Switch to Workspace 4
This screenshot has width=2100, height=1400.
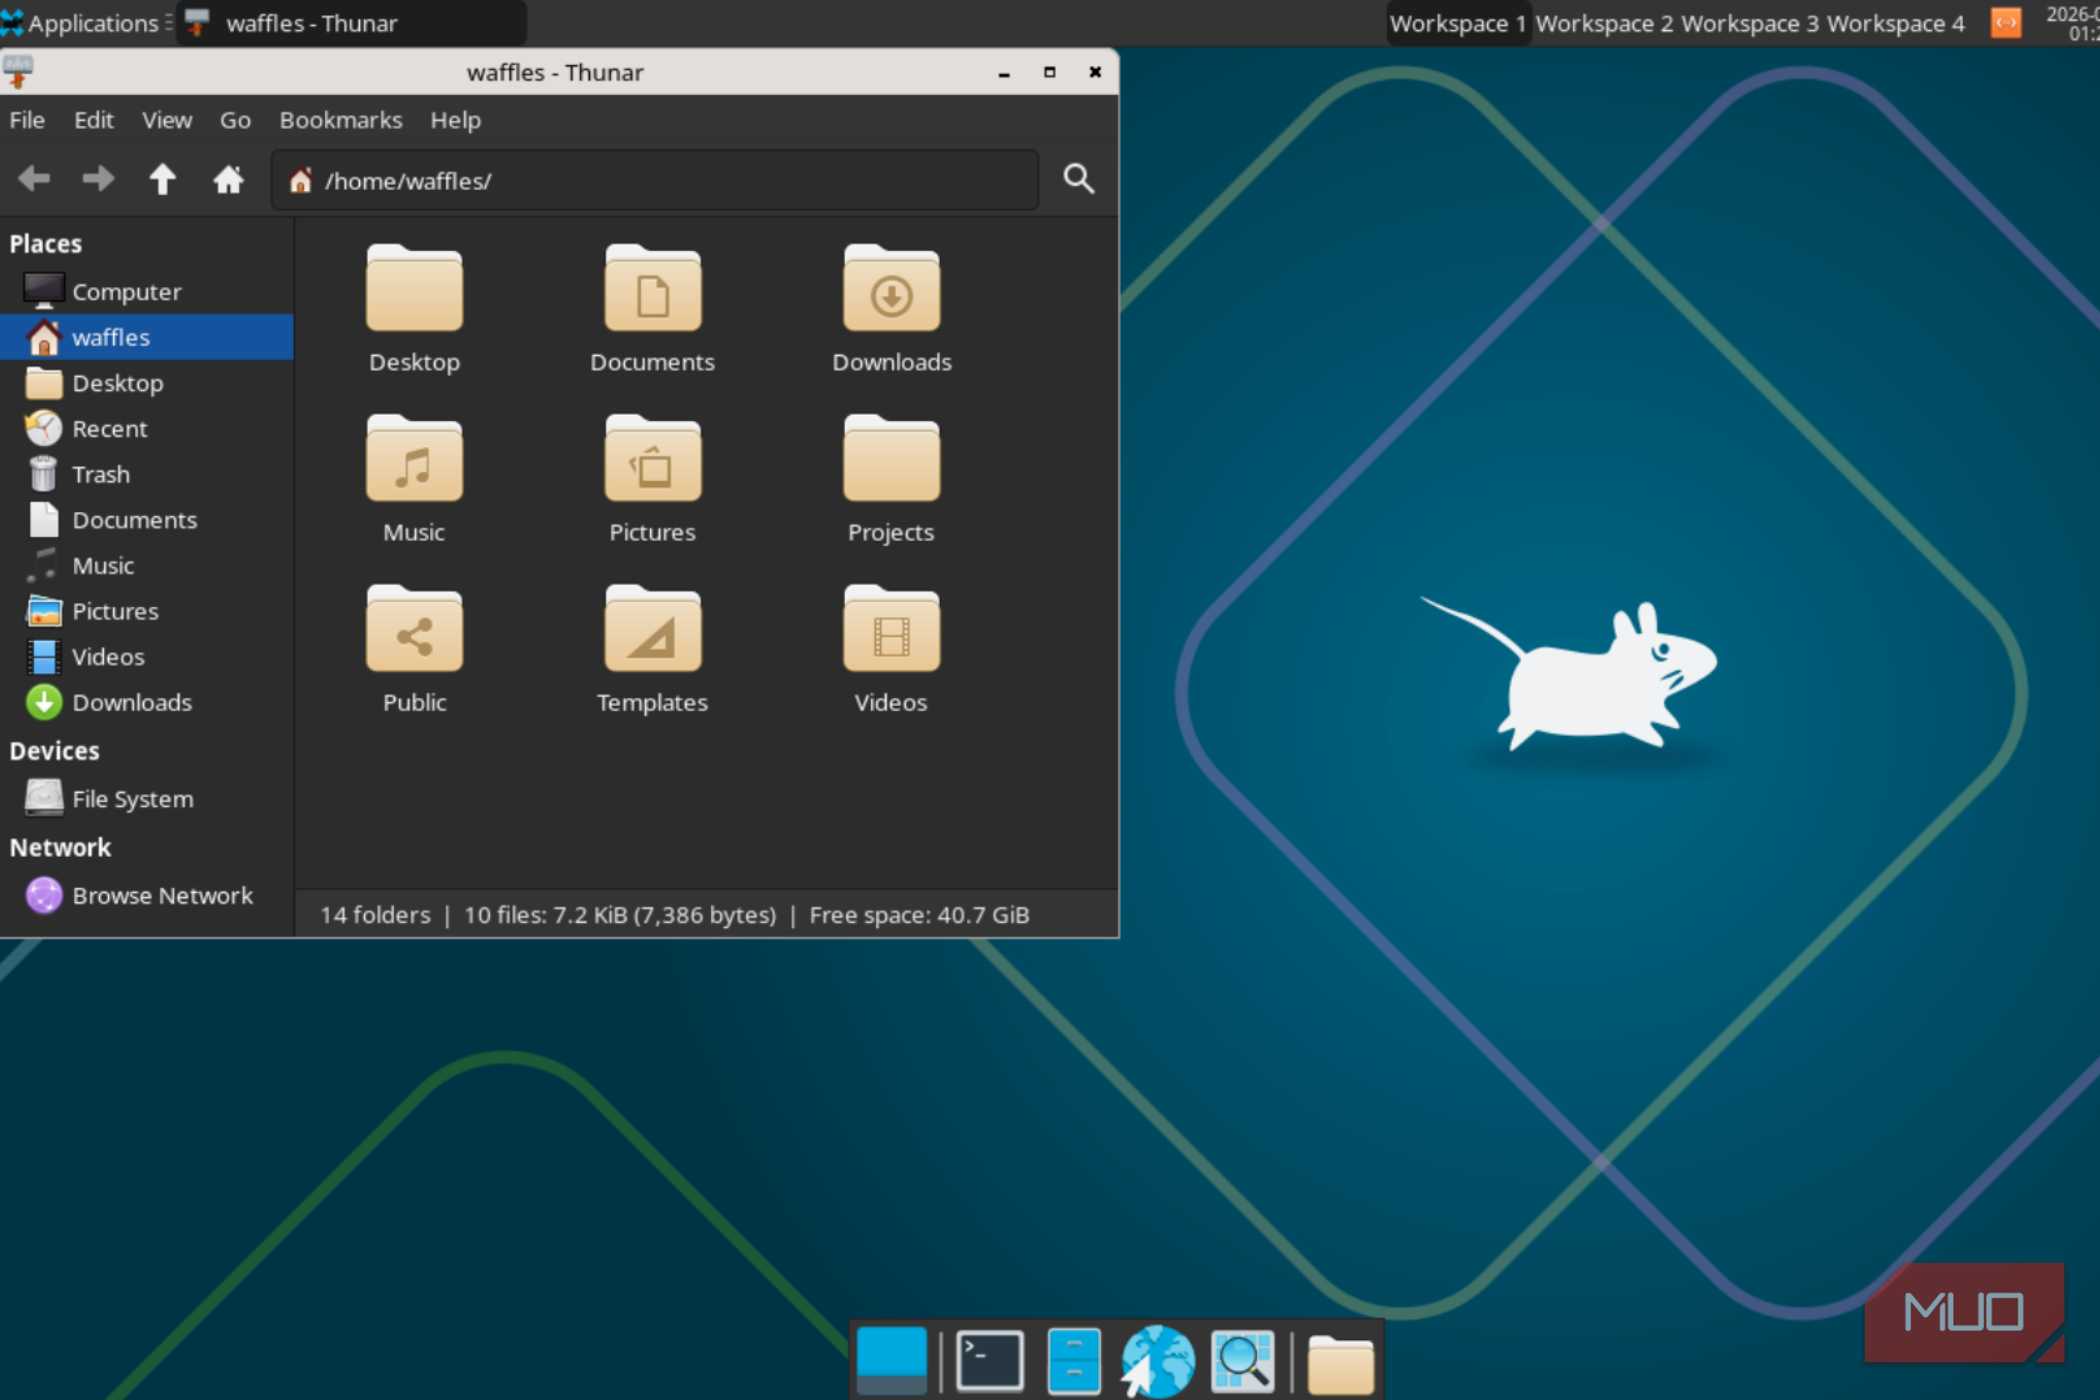pos(1895,23)
